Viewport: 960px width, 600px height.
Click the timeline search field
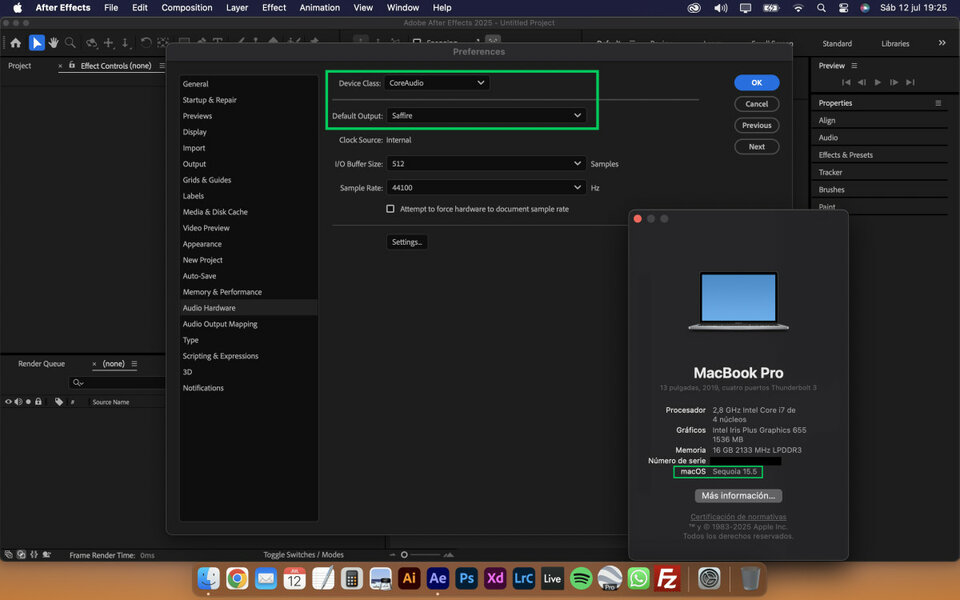click(120, 383)
